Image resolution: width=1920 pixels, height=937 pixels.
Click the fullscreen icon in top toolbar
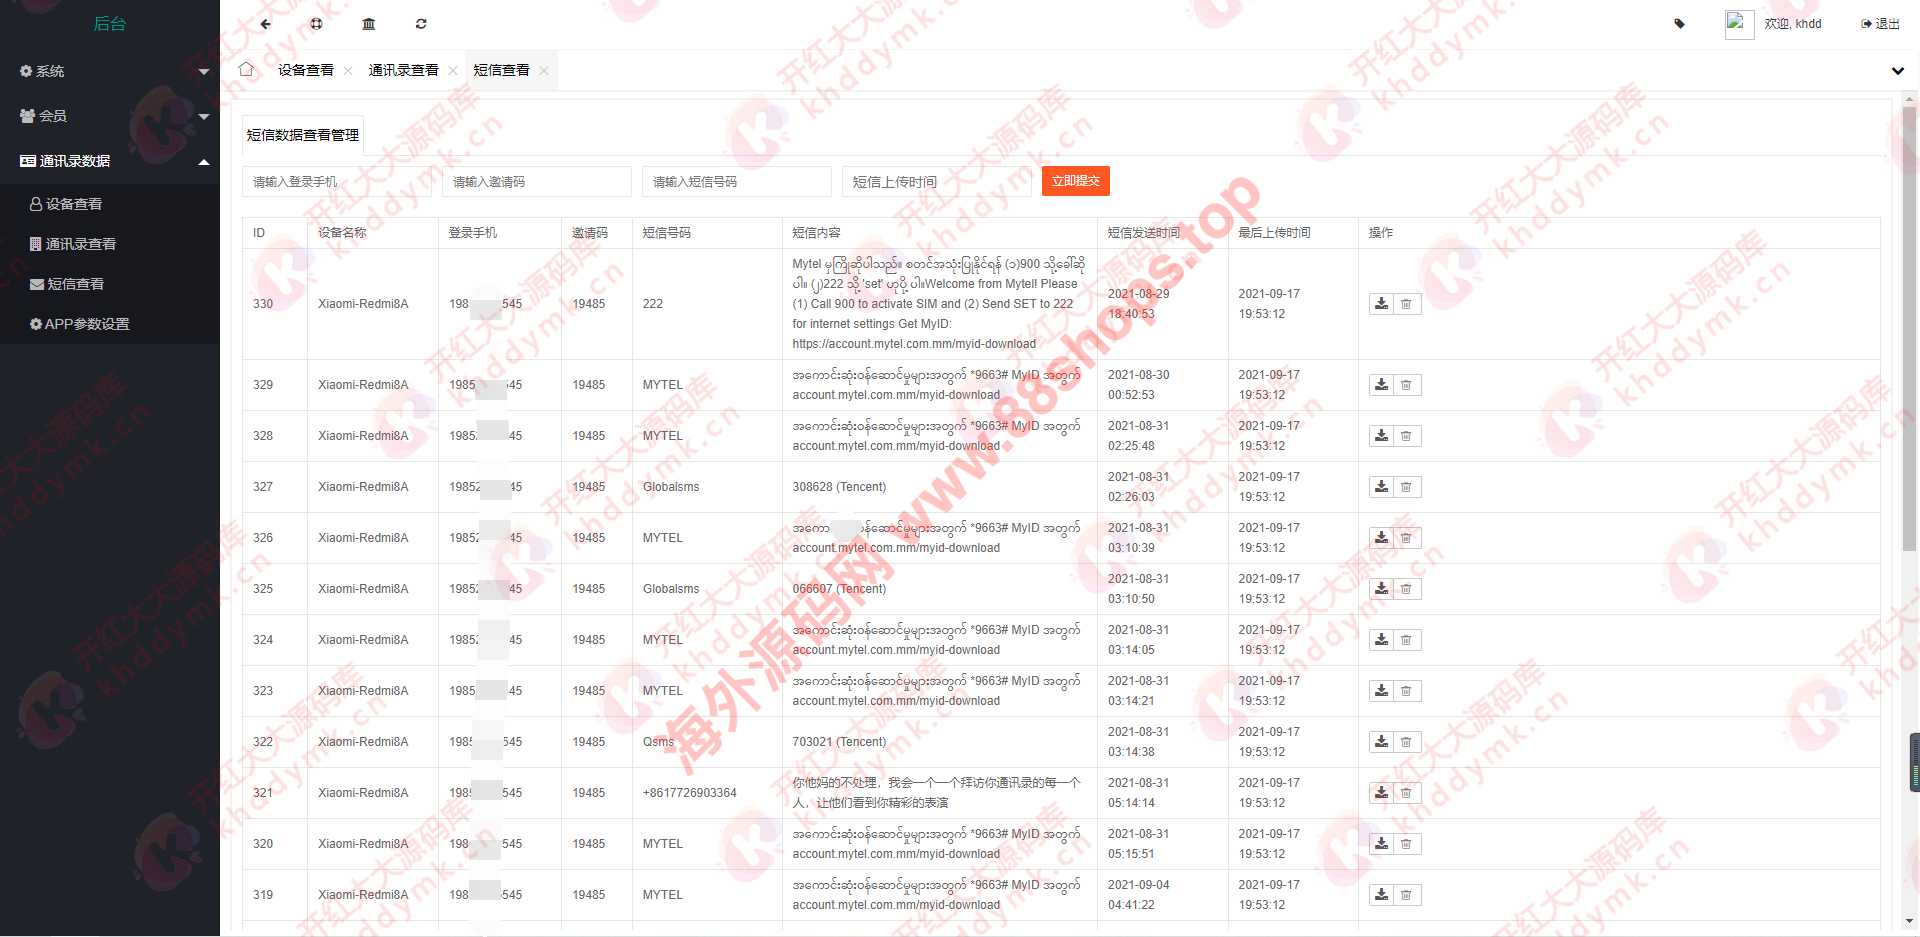pos(317,24)
